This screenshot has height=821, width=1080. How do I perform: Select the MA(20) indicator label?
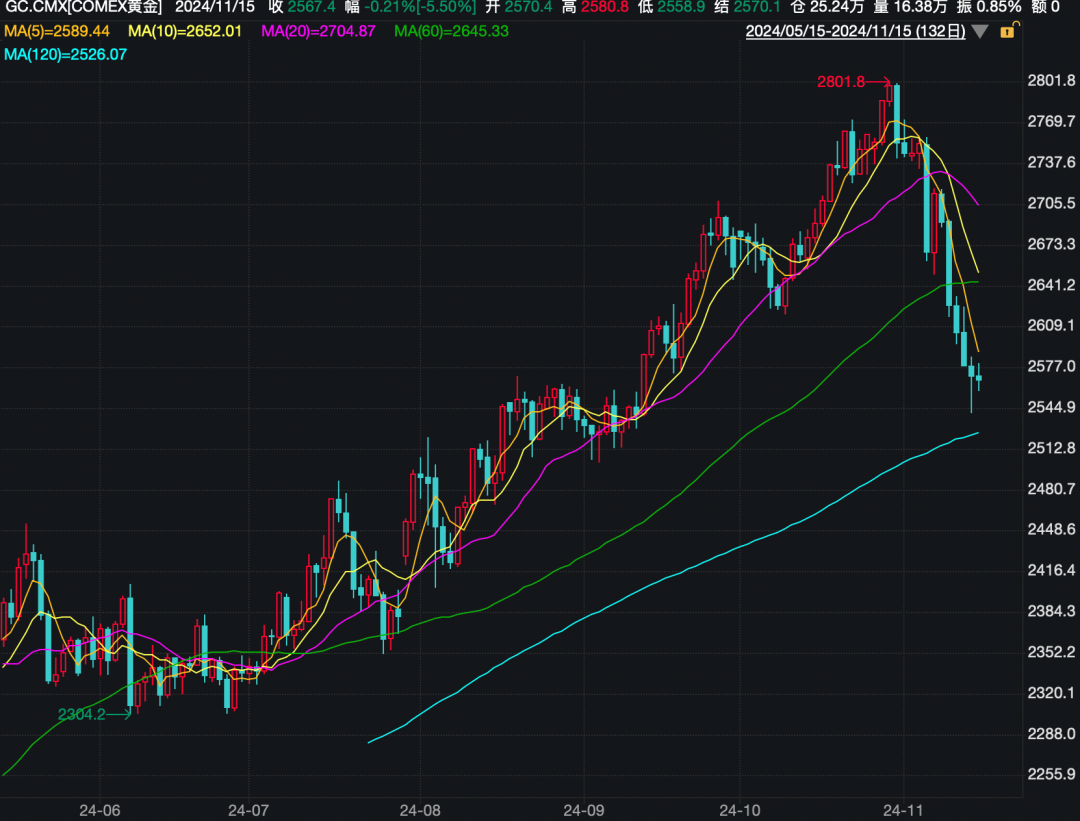pyautogui.click(x=318, y=31)
